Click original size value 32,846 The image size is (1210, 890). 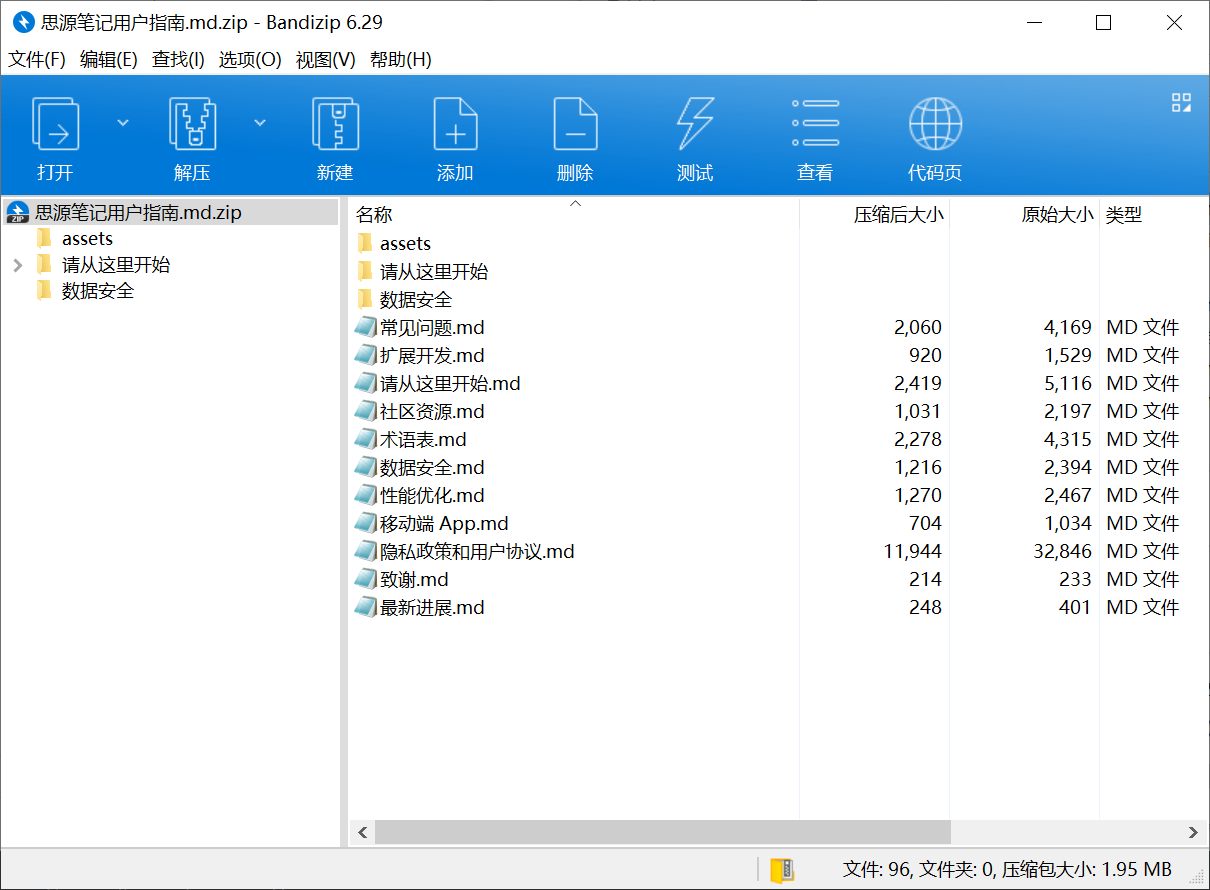pos(1062,551)
